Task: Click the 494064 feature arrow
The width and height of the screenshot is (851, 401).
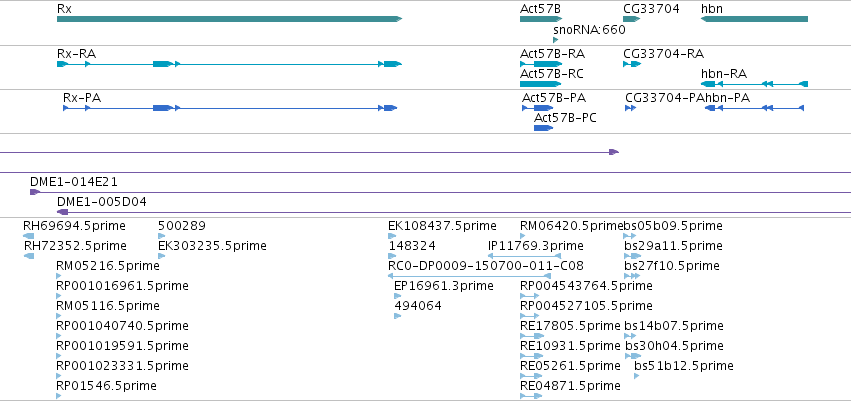Action: click(x=397, y=316)
